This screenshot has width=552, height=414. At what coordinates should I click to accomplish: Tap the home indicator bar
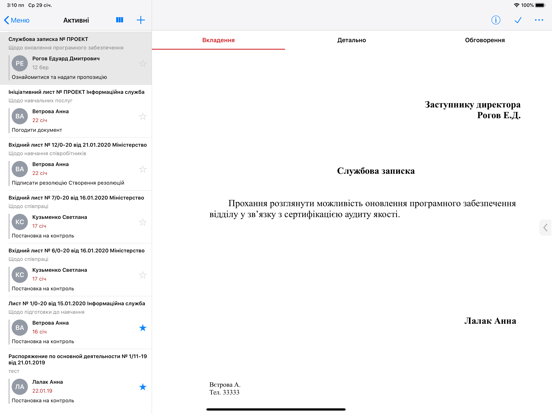coord(276,409)
